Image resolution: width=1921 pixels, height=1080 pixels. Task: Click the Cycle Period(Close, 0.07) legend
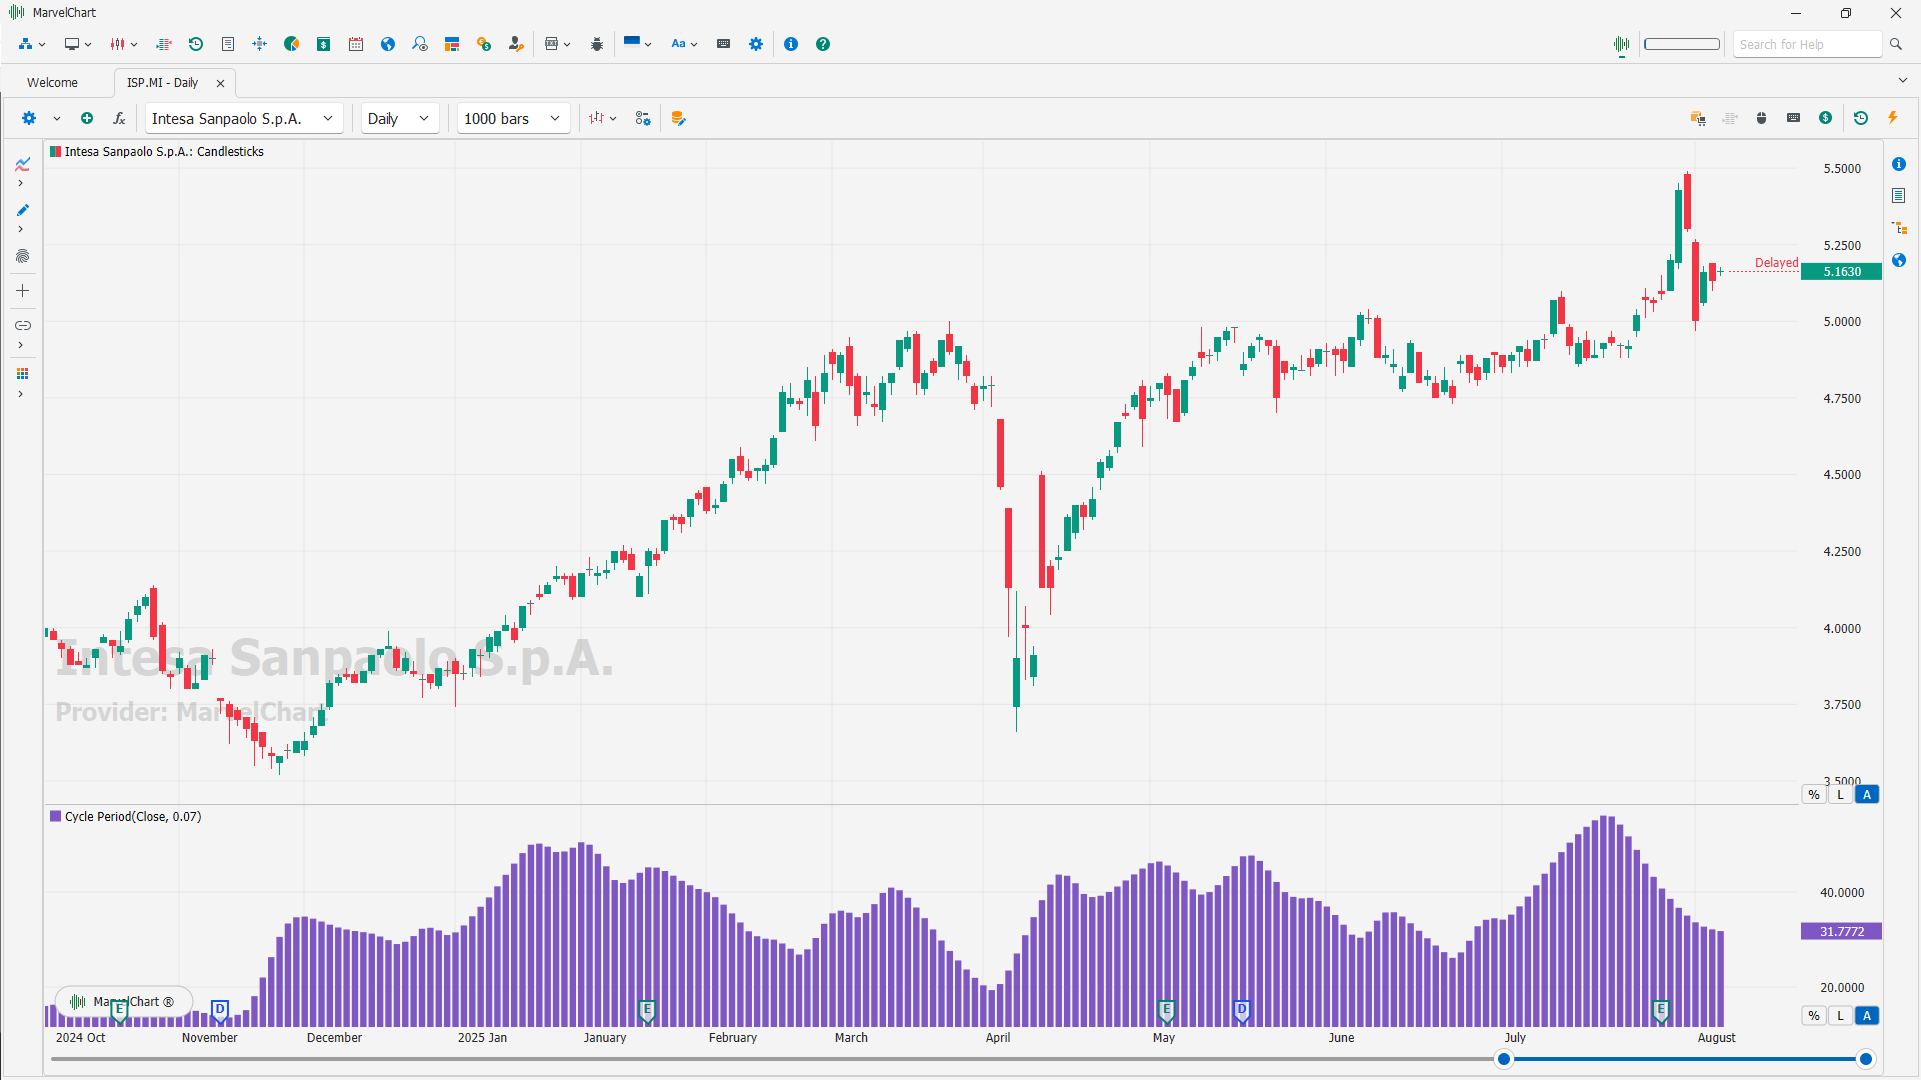pos(126,817)
